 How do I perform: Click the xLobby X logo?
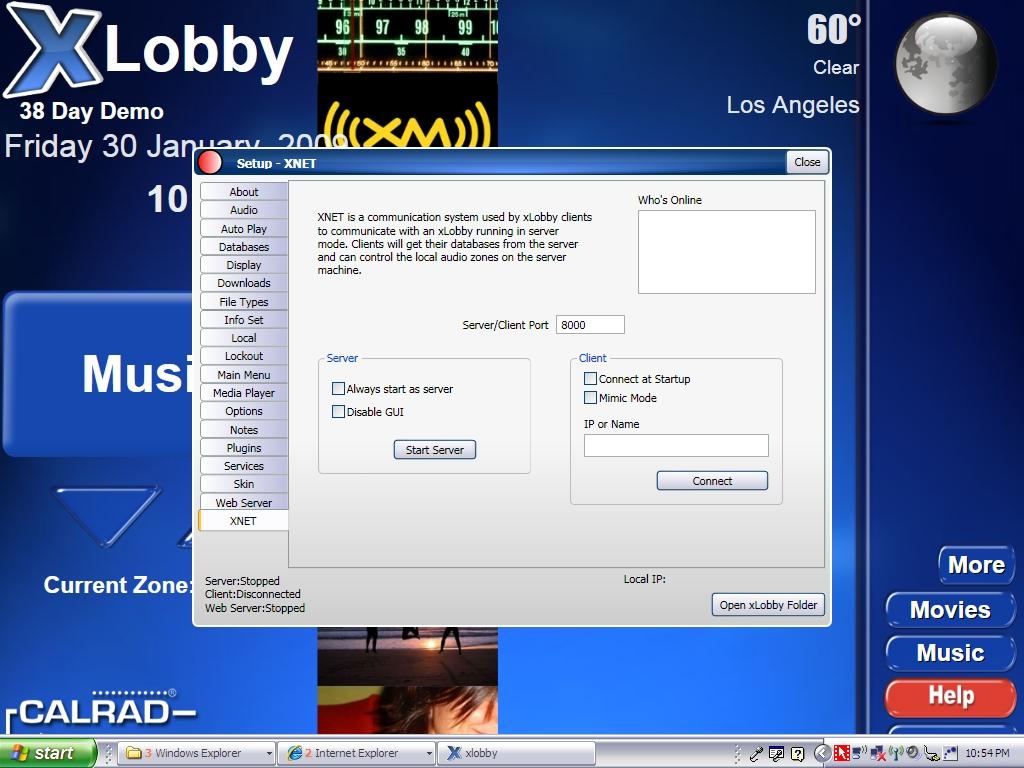tap(54, 48)
